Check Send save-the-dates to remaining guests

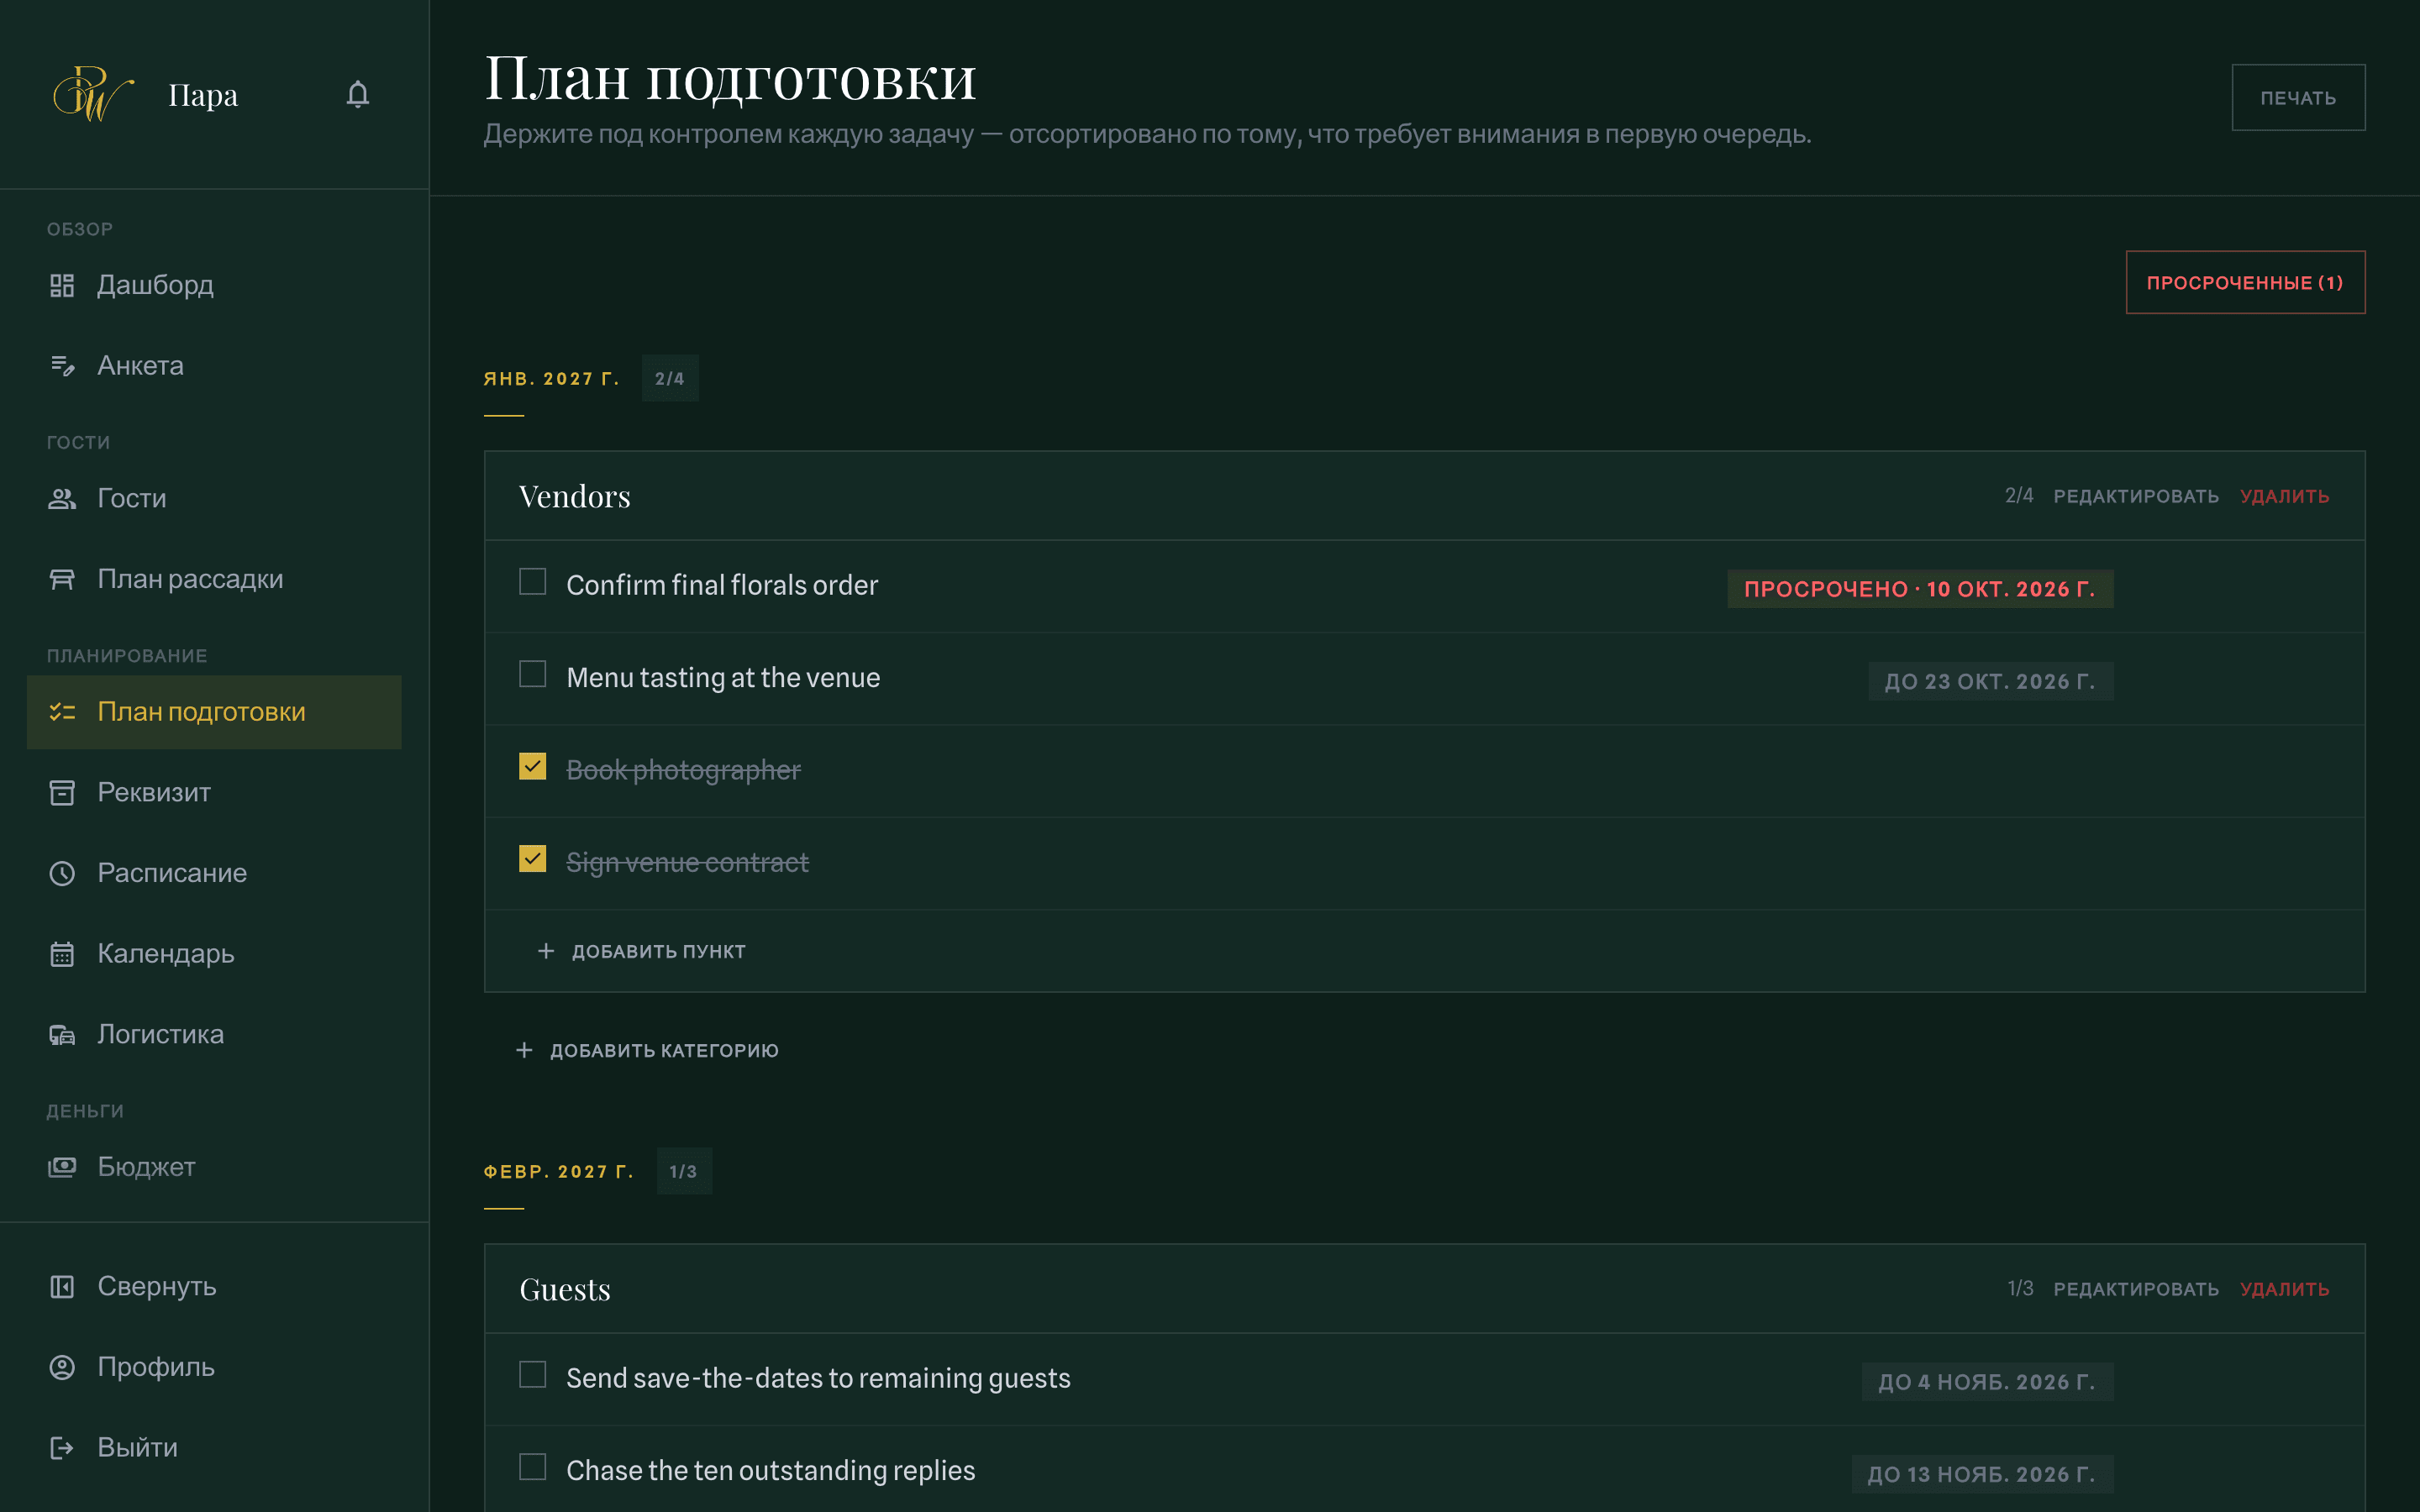[x=533, y=1375]
